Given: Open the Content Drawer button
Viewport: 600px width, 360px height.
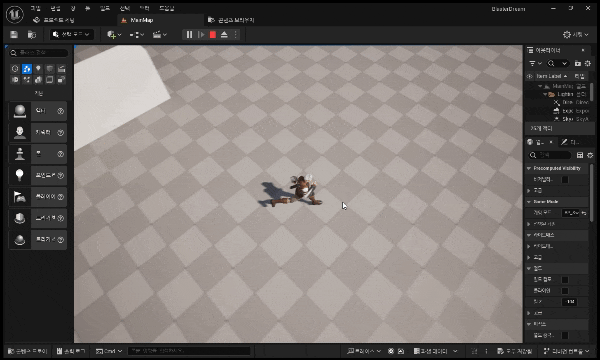Looking at the screenshot, I should tap(27, 351).
